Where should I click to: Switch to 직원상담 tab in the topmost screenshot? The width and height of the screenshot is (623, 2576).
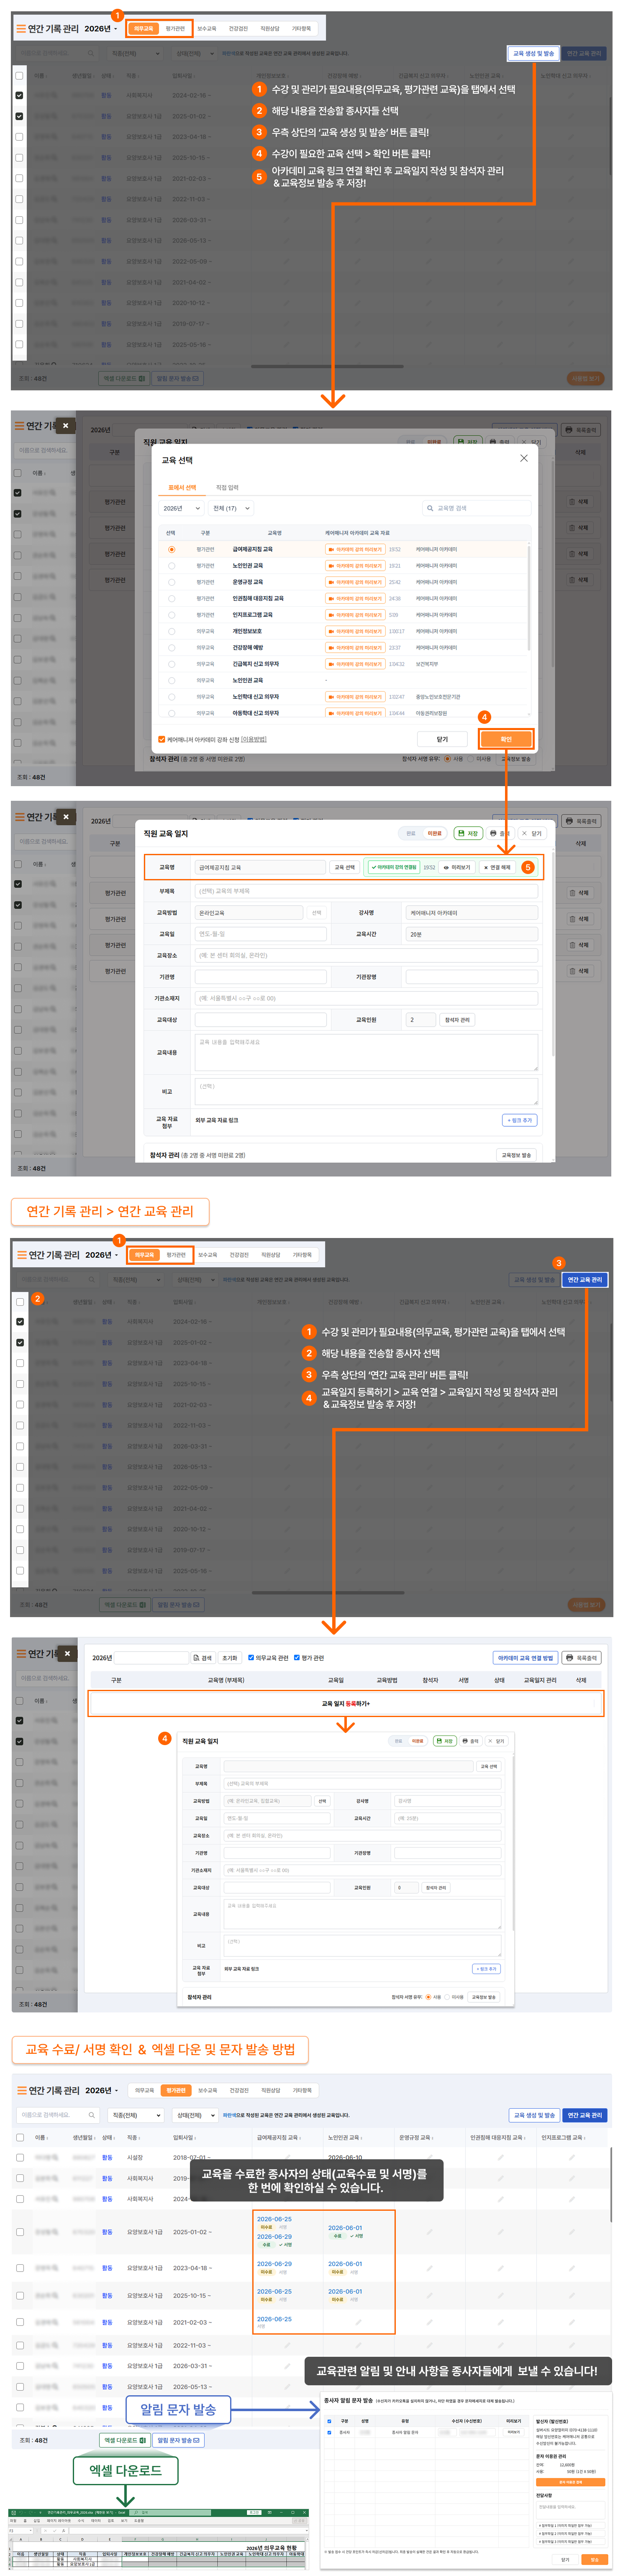tap(270, 29)
